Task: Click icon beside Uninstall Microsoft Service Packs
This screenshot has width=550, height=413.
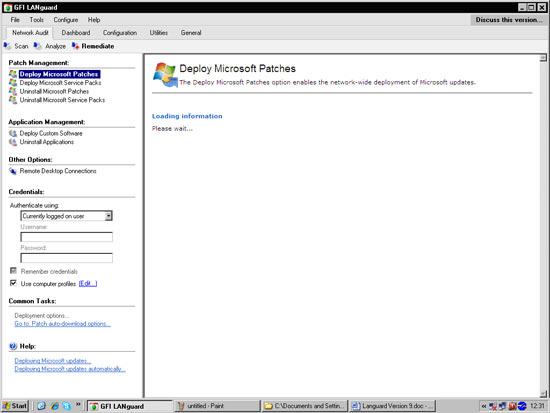Action: pos(13,100)
